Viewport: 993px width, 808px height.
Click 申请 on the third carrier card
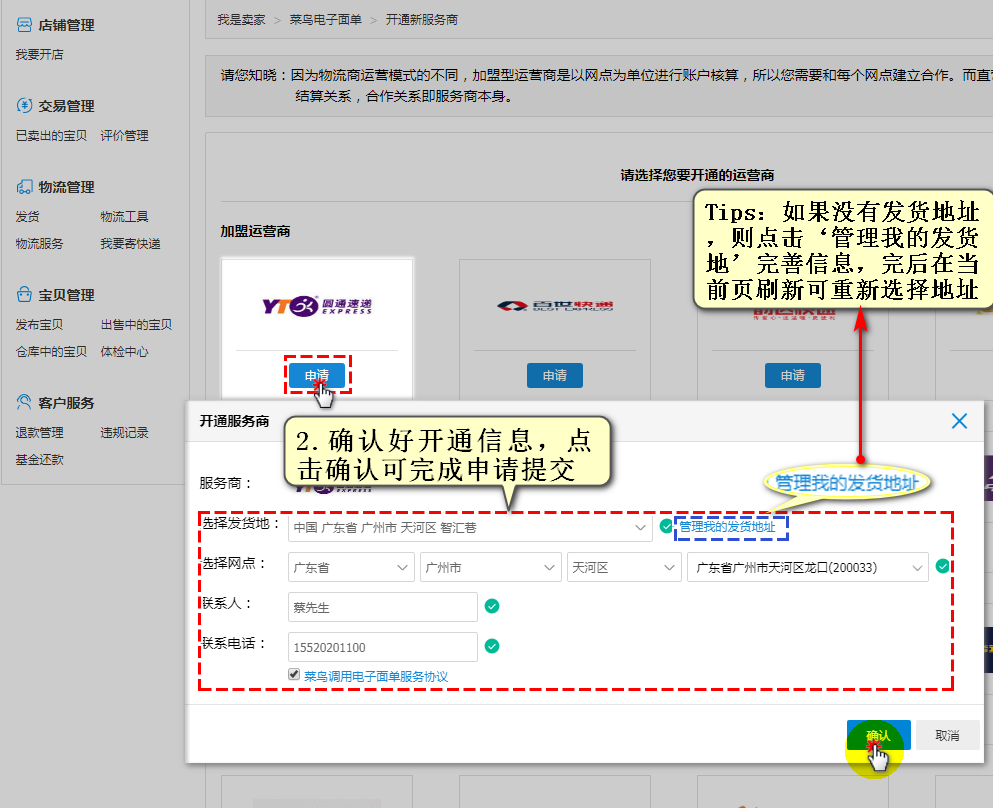tap(793, 376)
